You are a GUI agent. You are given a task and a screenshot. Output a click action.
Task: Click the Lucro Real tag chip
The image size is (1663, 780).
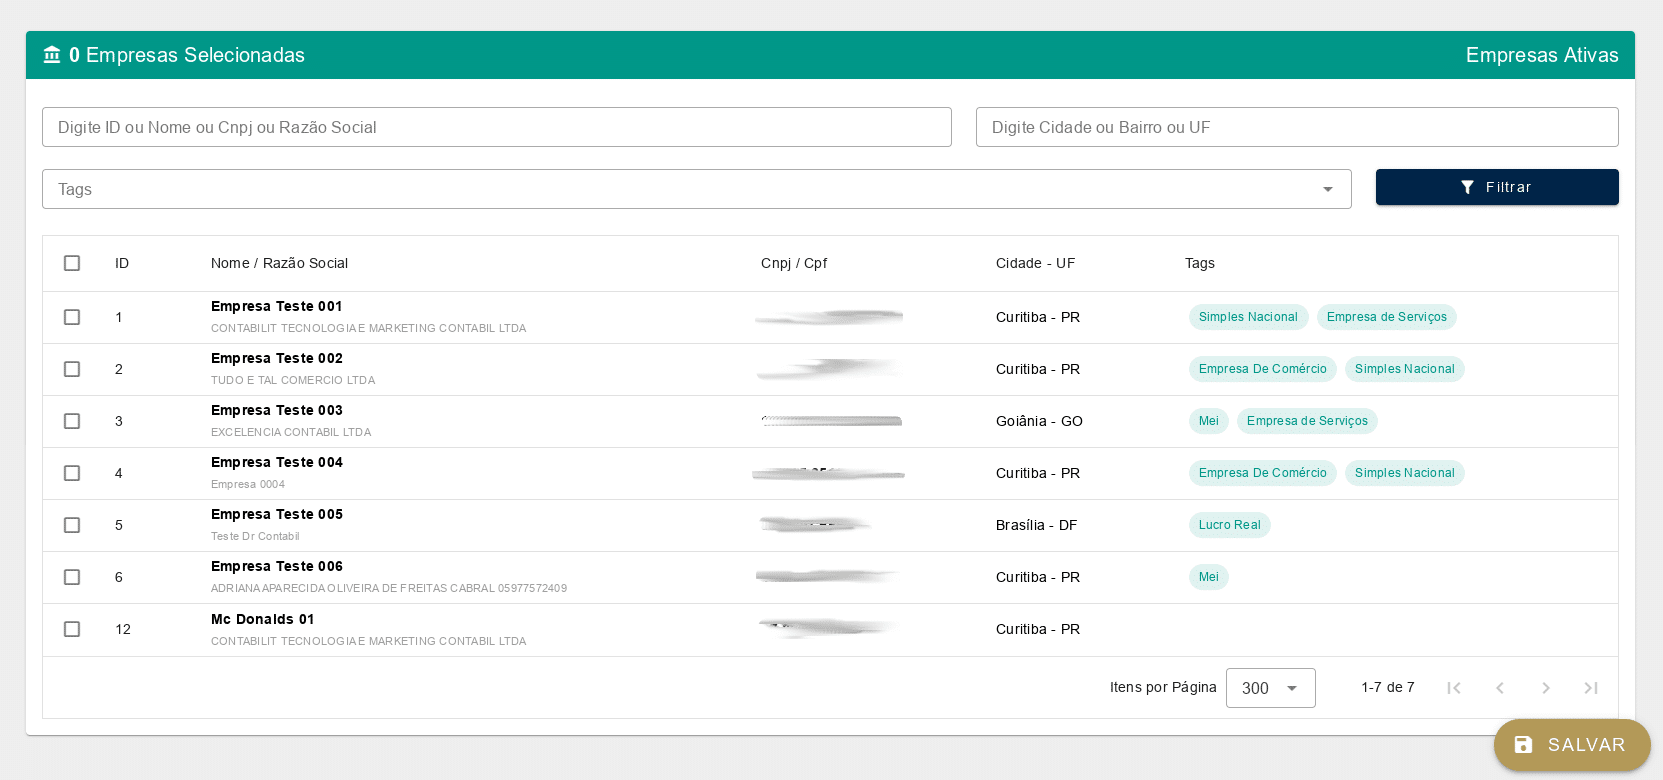(x=1229, y=525)
